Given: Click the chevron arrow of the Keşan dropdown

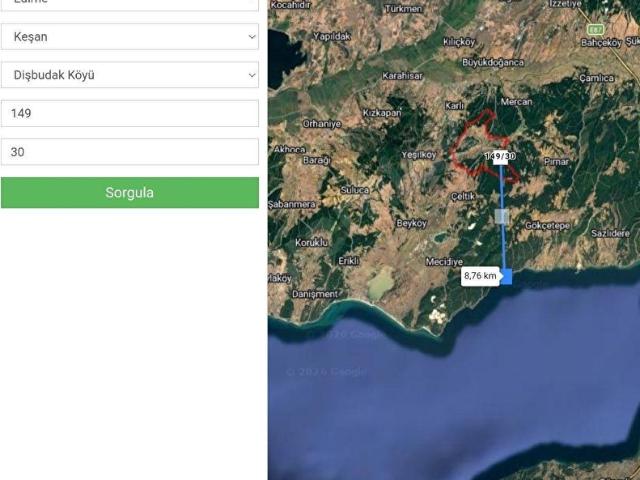Looking at the screenshot, I should click(252, 37).
